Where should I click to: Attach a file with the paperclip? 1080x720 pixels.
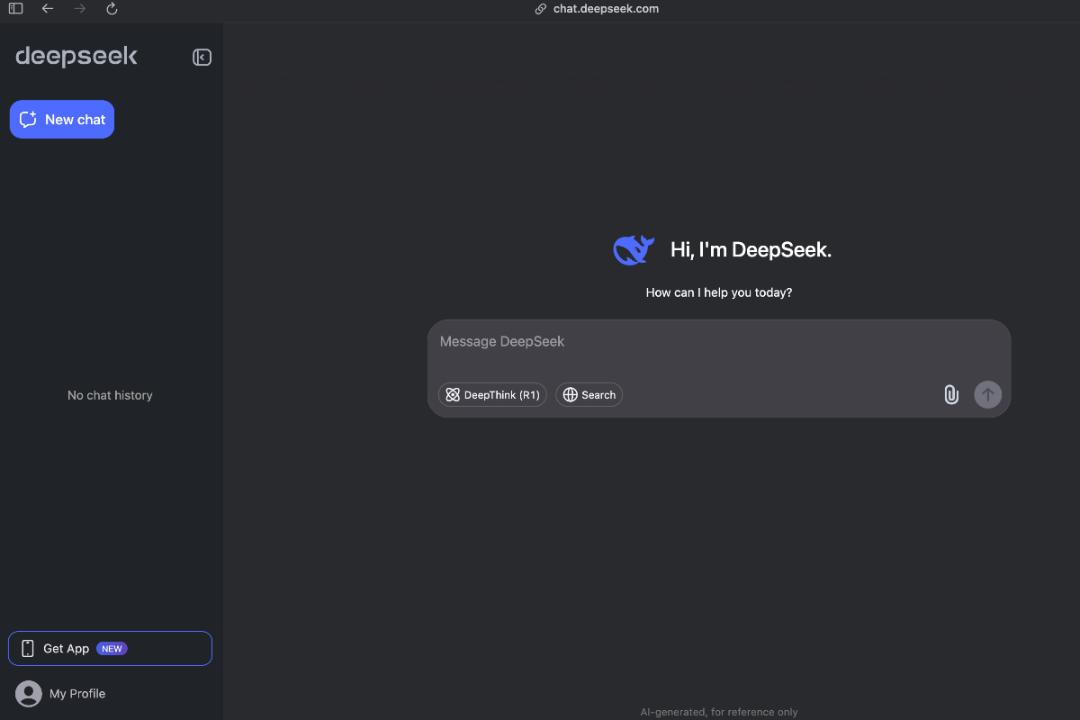(951, 395)
